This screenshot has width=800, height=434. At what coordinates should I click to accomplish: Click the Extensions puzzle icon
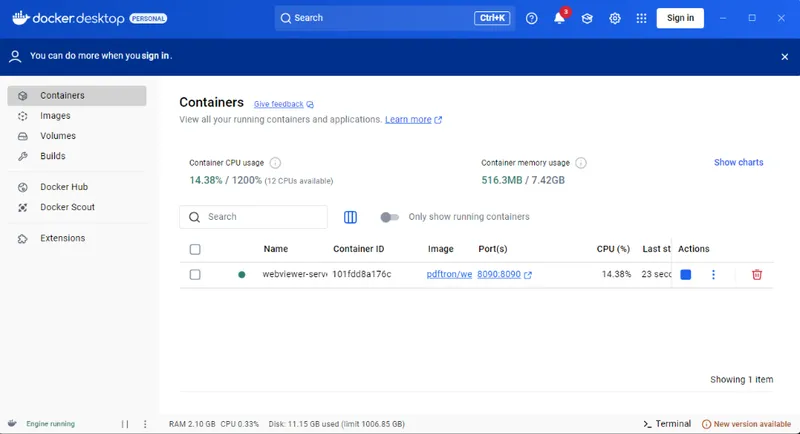tap(22, 239)
